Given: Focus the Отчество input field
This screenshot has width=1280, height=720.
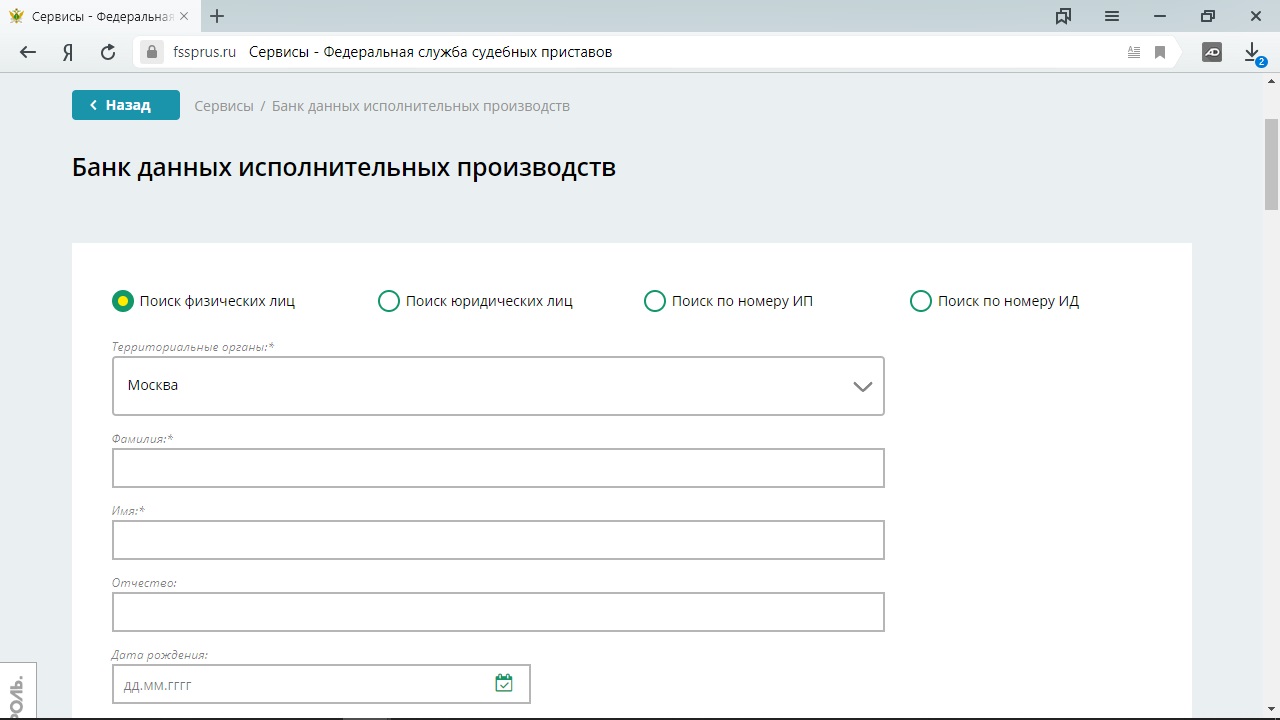Looking at the screenshot, I should pyautogui.click(x=498, y=612).
